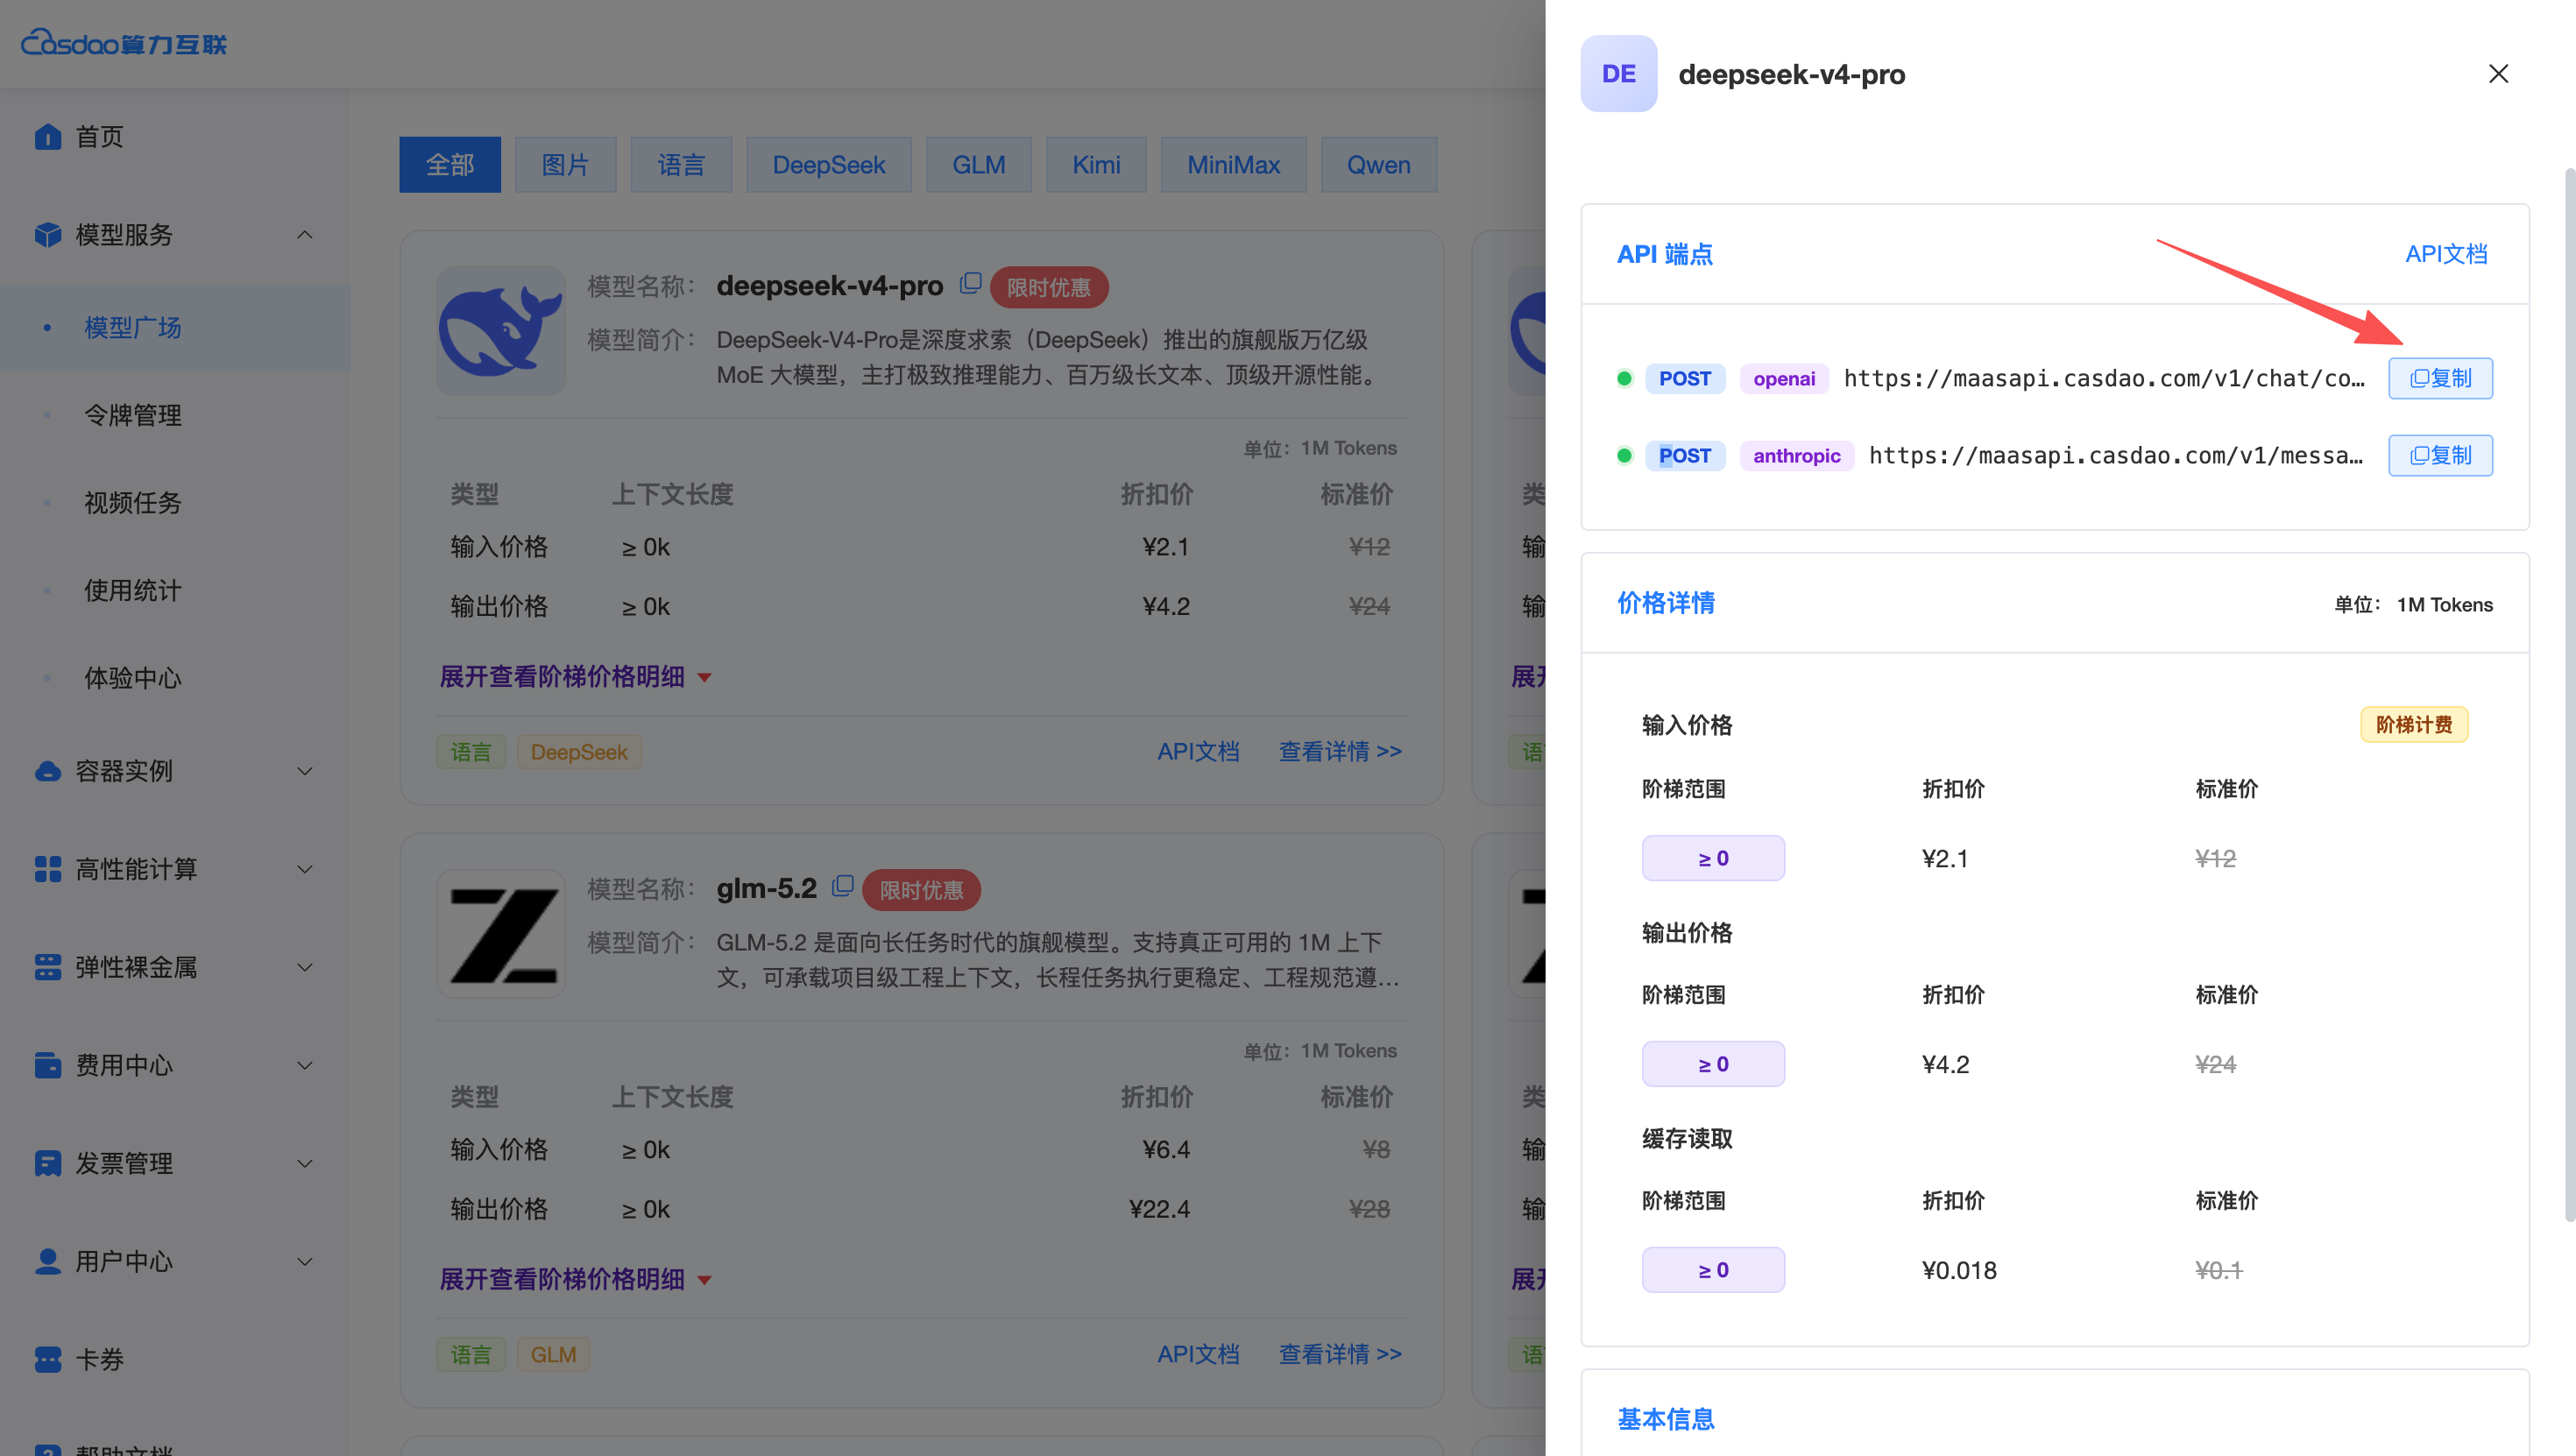The image size is (2576, 1456).
Task: Click the 阶梯计费 badge
Action: click(2414, 724)
